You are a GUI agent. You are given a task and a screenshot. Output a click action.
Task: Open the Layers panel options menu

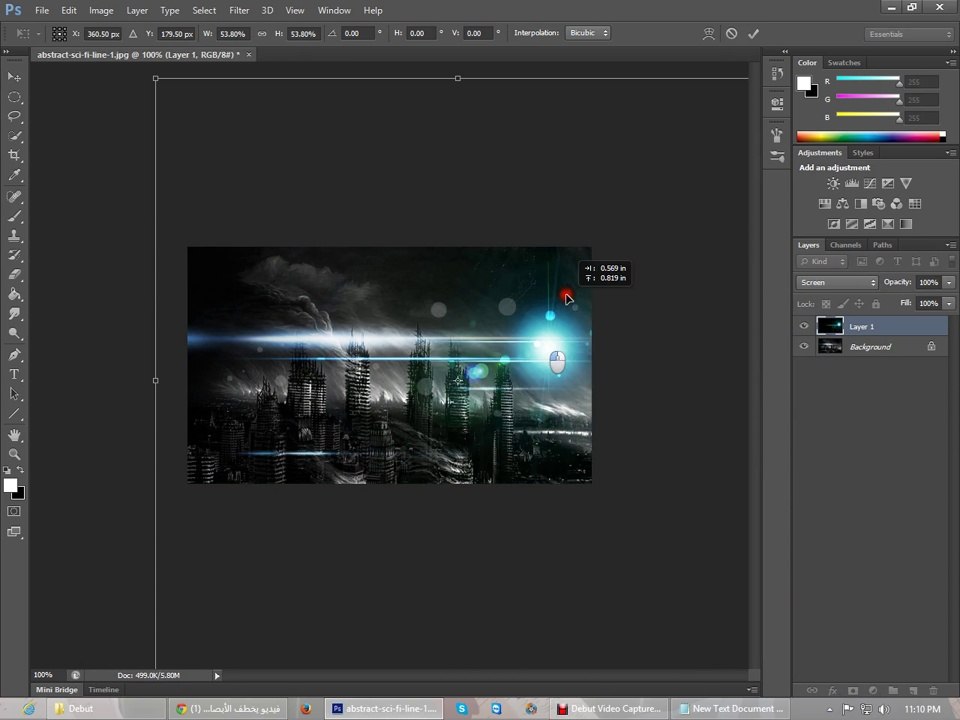[950, 245]
